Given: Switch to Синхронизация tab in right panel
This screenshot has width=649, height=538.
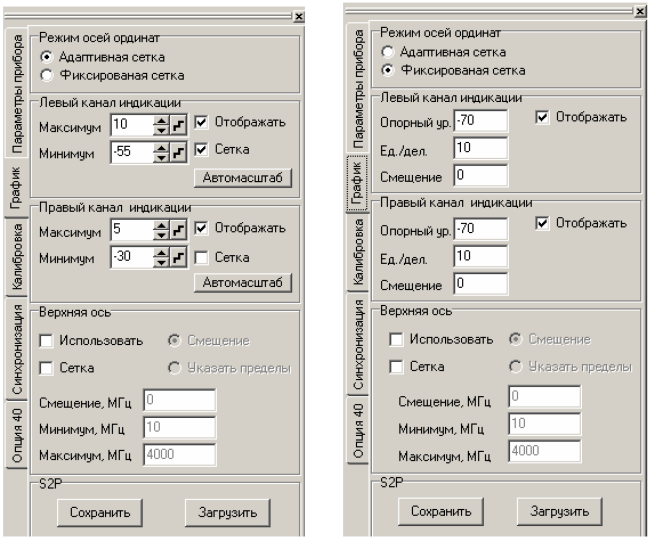Looking at the screenshot, I should [358, 344].
